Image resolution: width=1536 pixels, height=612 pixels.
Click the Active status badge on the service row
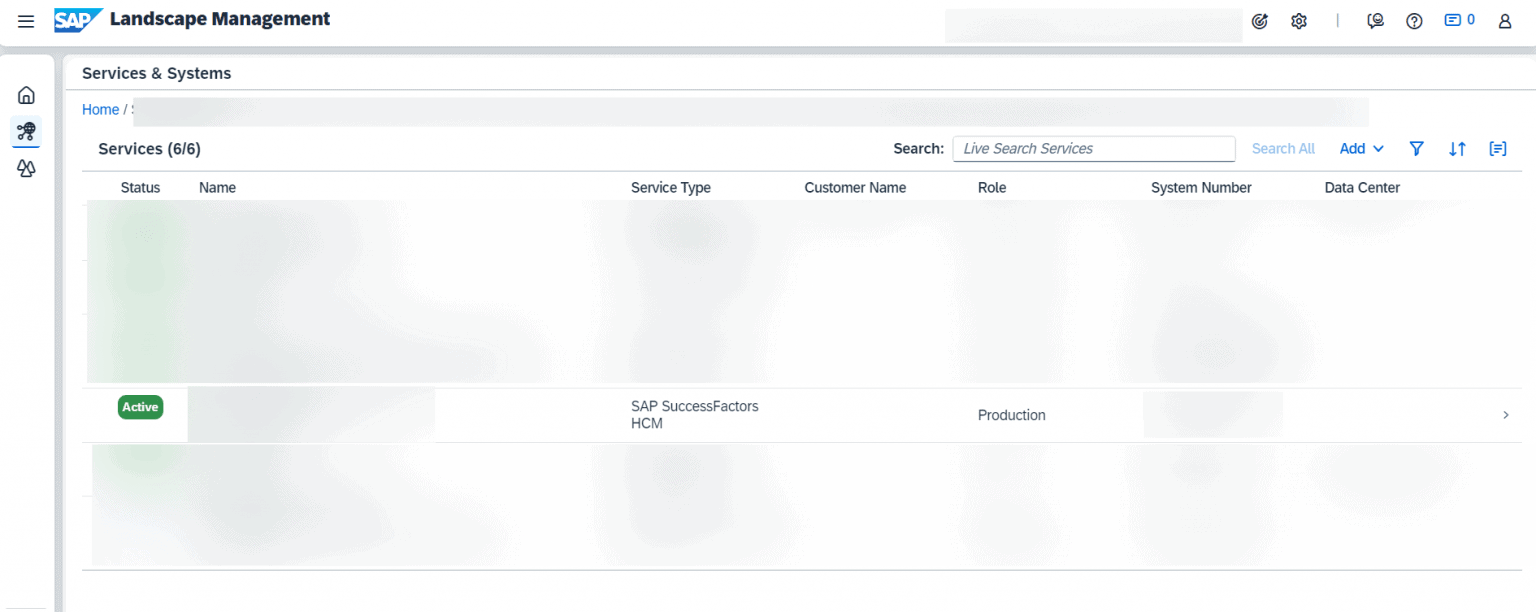pos(140,407)
